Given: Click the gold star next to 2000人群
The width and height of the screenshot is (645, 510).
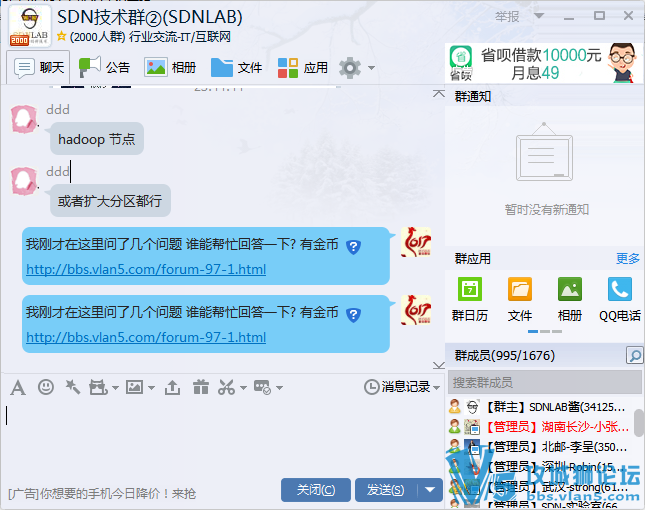Looking at the screenshot, I should point(61,36).
